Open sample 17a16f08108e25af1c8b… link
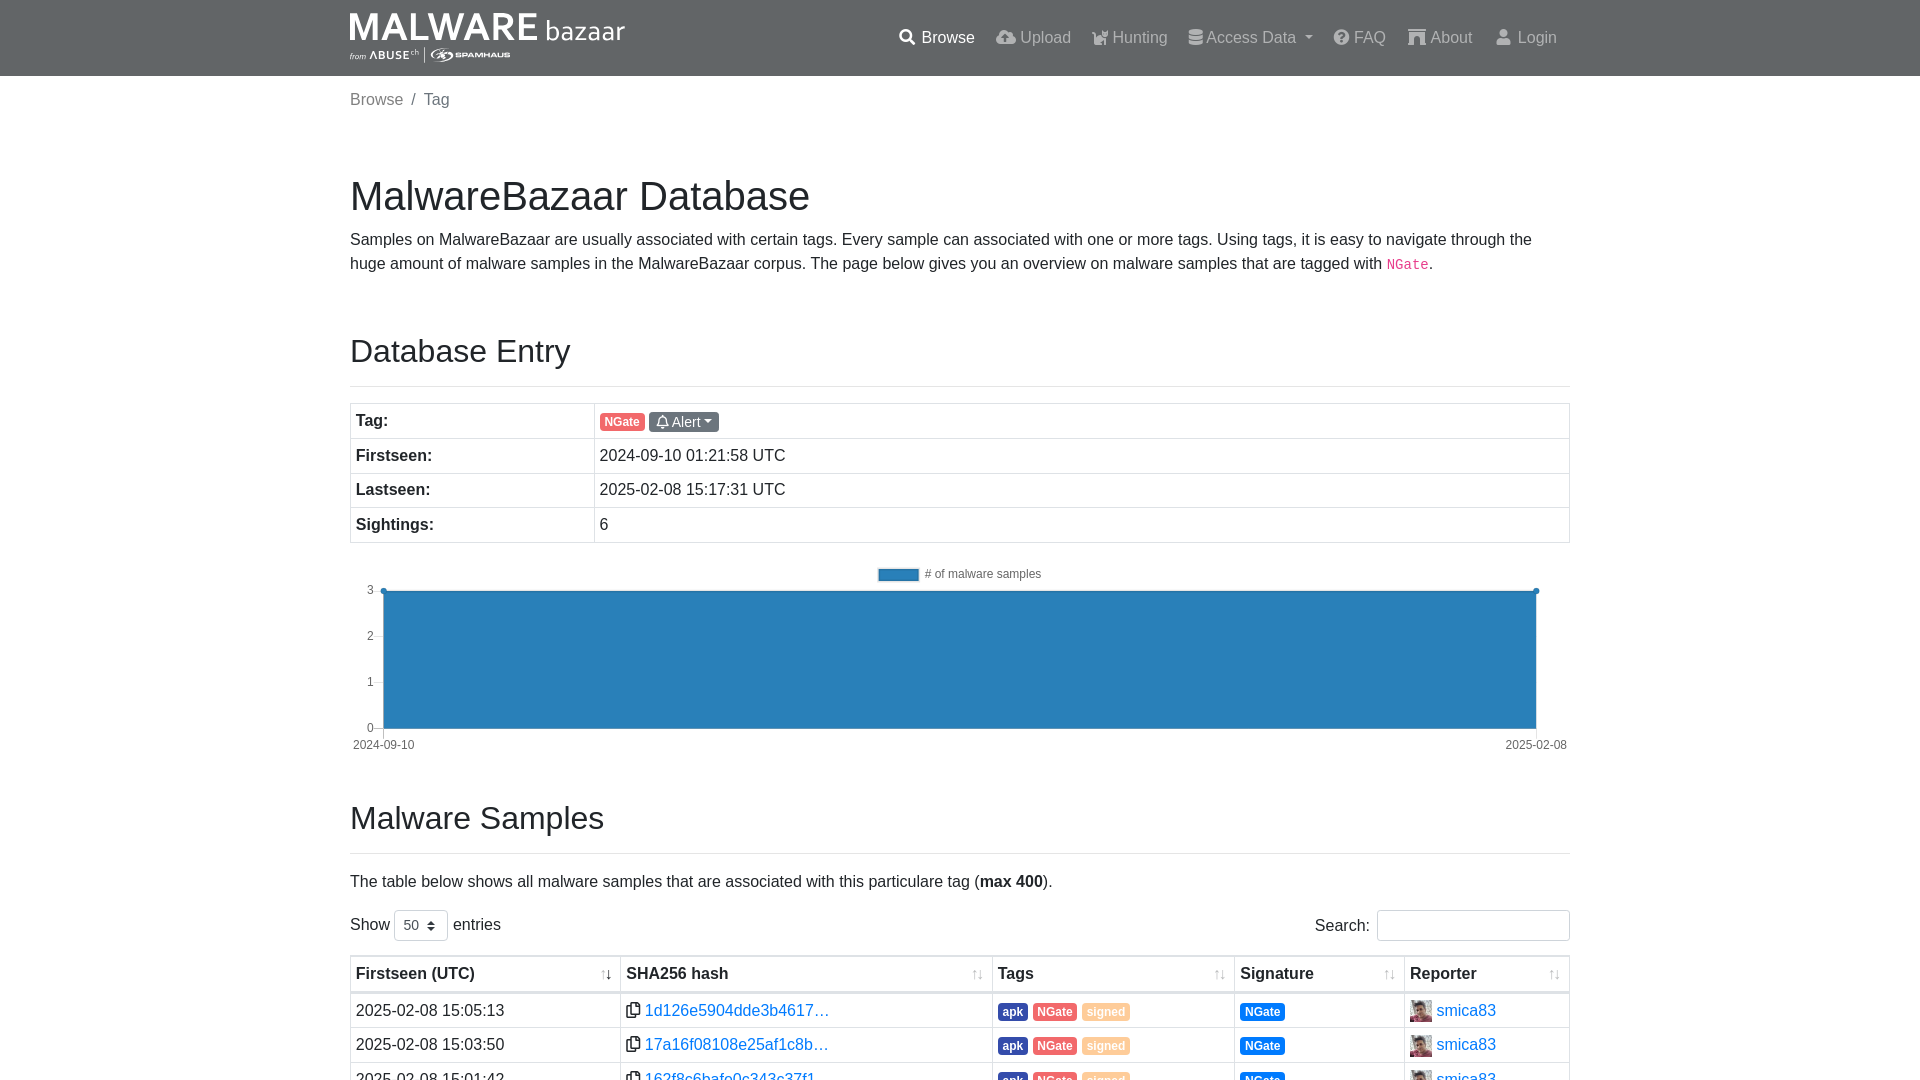The width and height of the screenshot is (1920, 1080). 737,1045
